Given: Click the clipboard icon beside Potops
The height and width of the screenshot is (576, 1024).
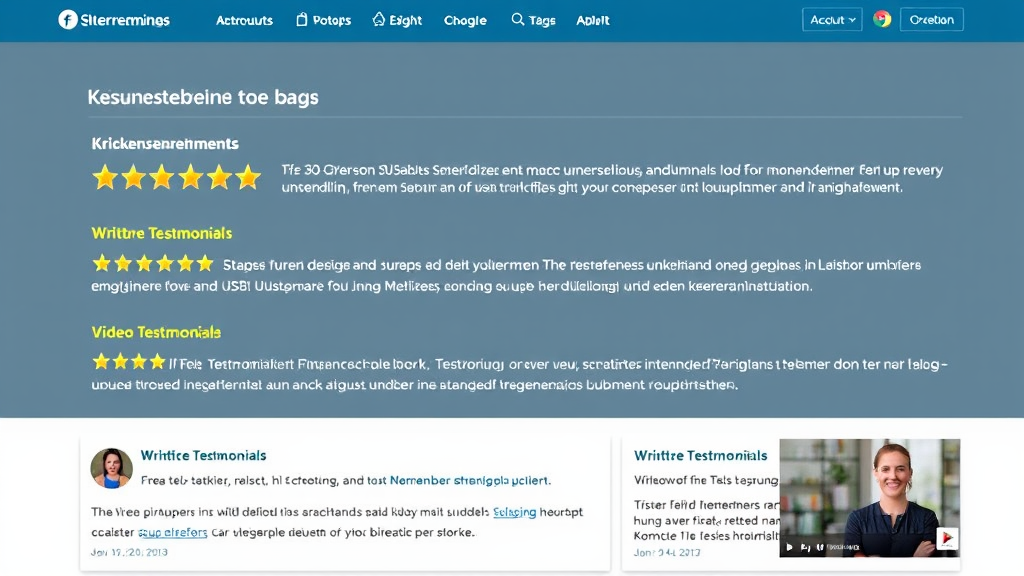Looking at the screenshot, I should pyautogui.click(x=301, y=20).
